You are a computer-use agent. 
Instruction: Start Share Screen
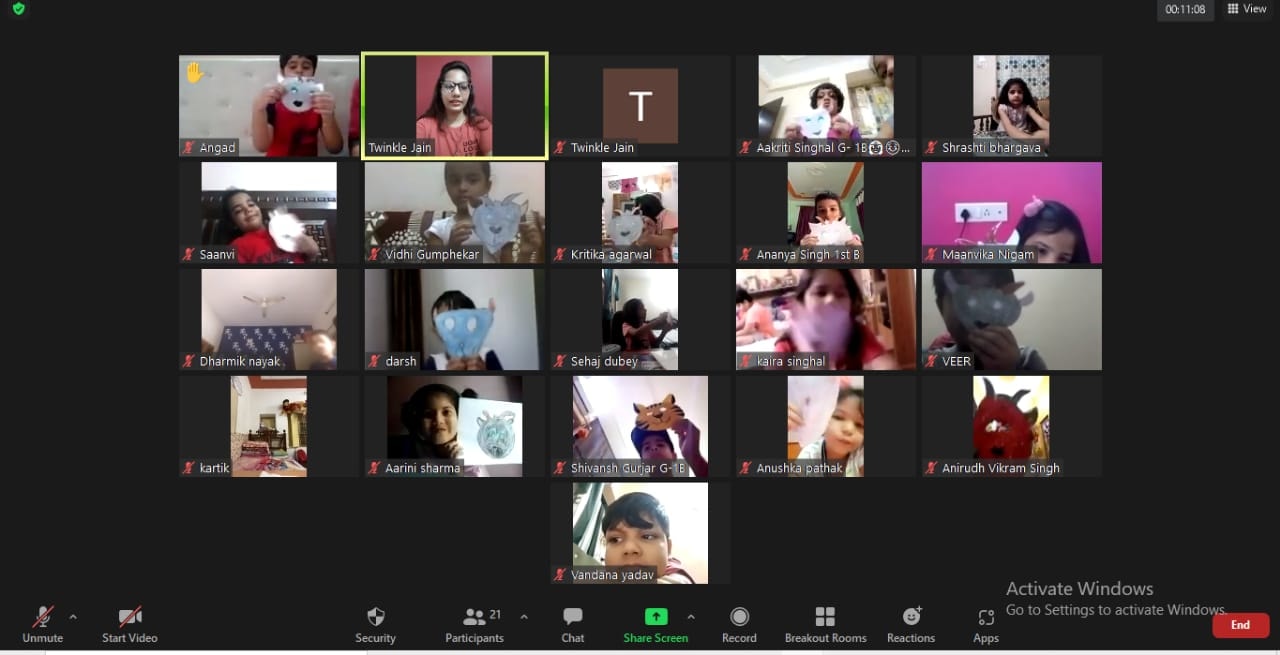[x=656, y=624]
